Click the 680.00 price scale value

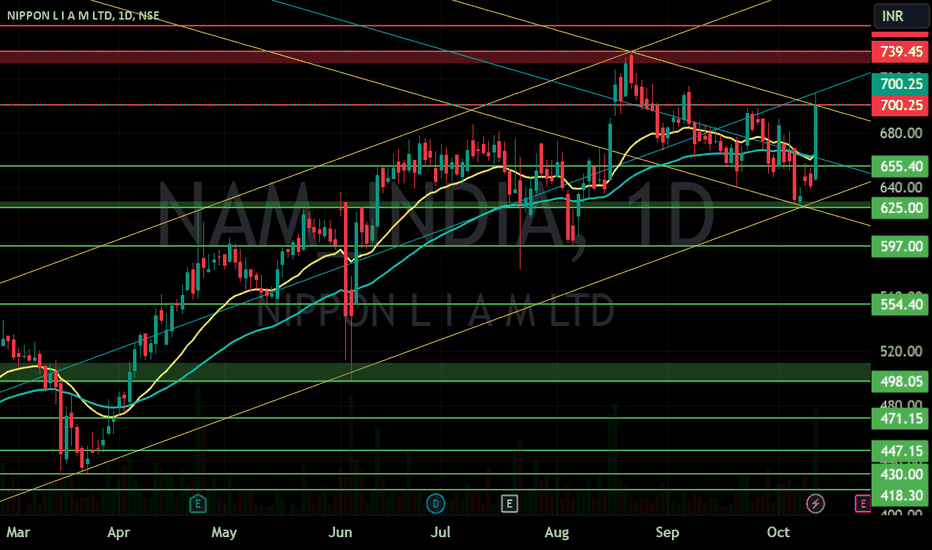pyautogui.click(x=900, y=133)
